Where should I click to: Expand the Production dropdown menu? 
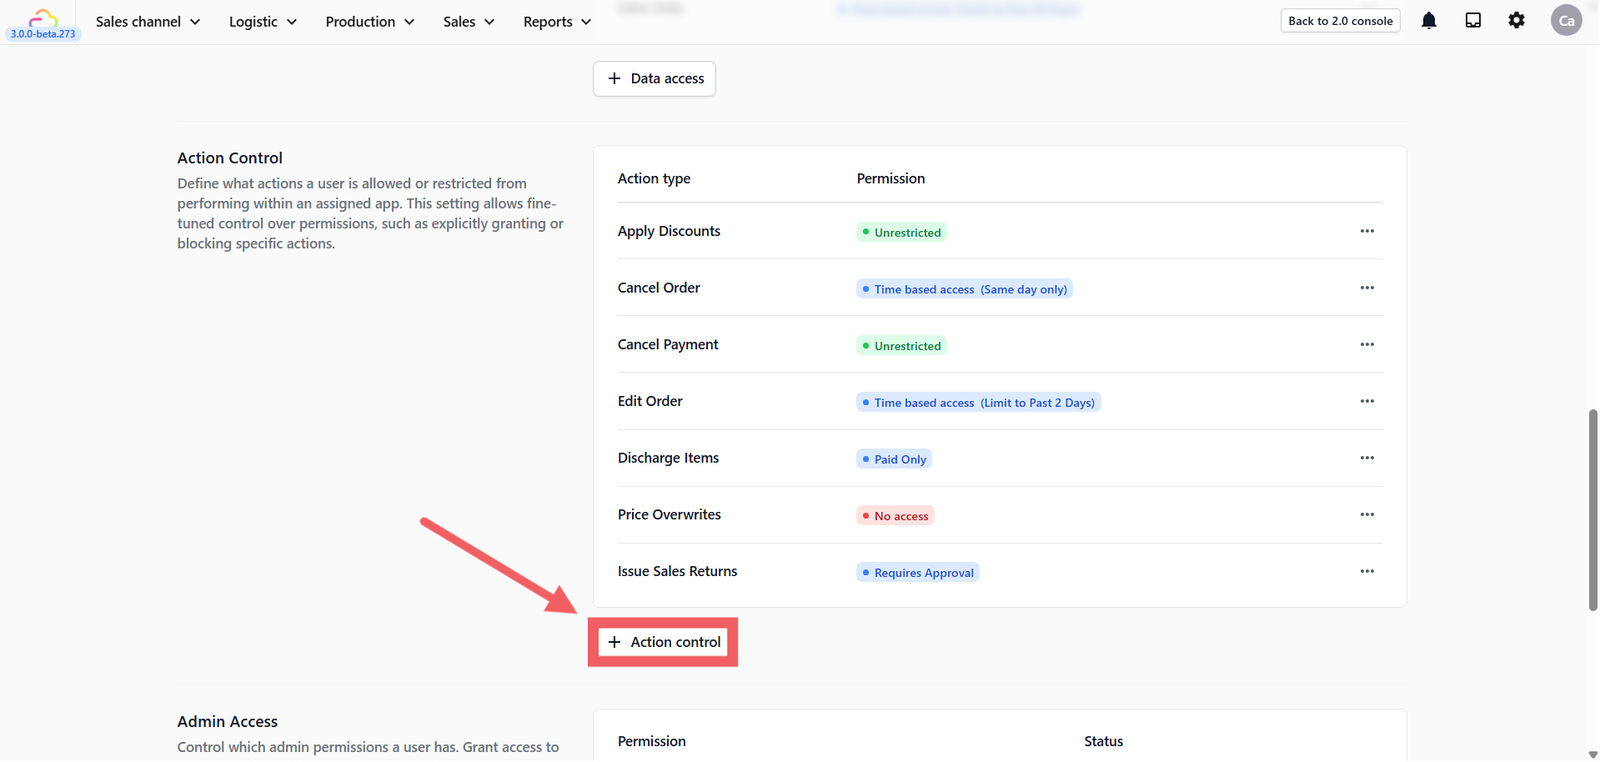[370, 22]
